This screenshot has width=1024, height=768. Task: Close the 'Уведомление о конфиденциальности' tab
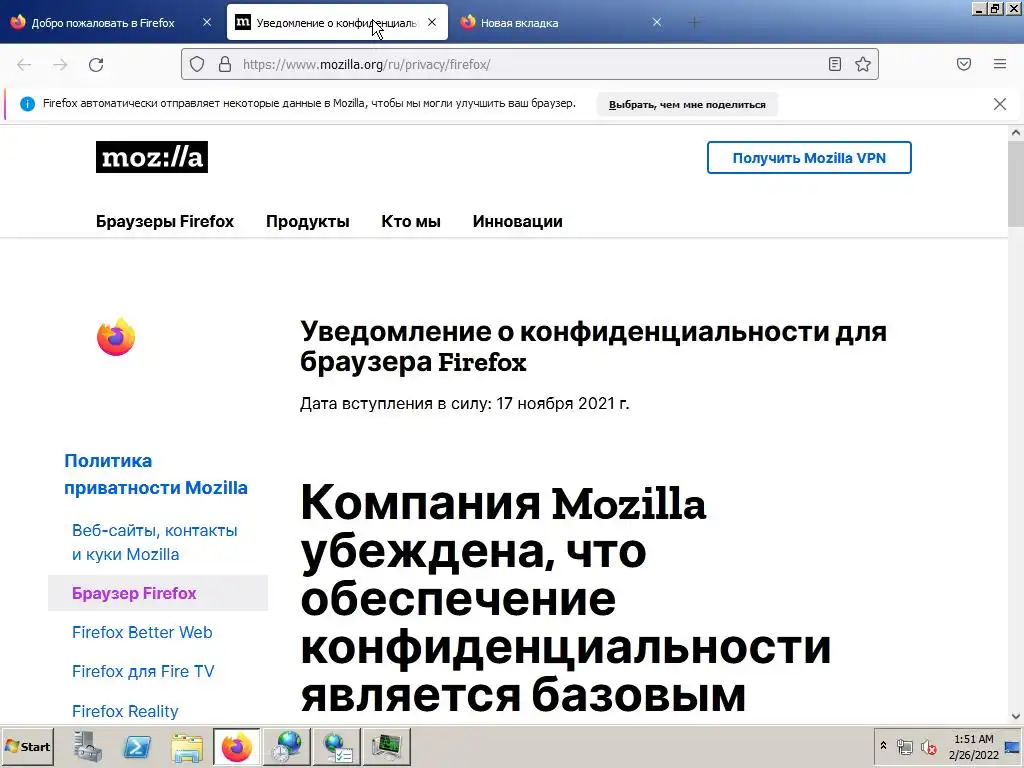point(432,22)
